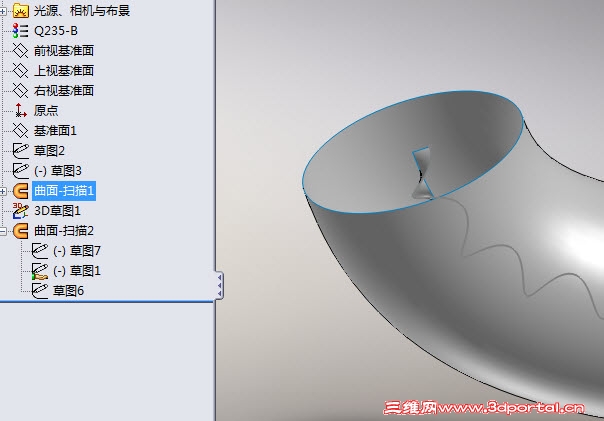Select the (-) 草图1 label
This screenshot has width=604, height=421.
[x=77, y=271]
